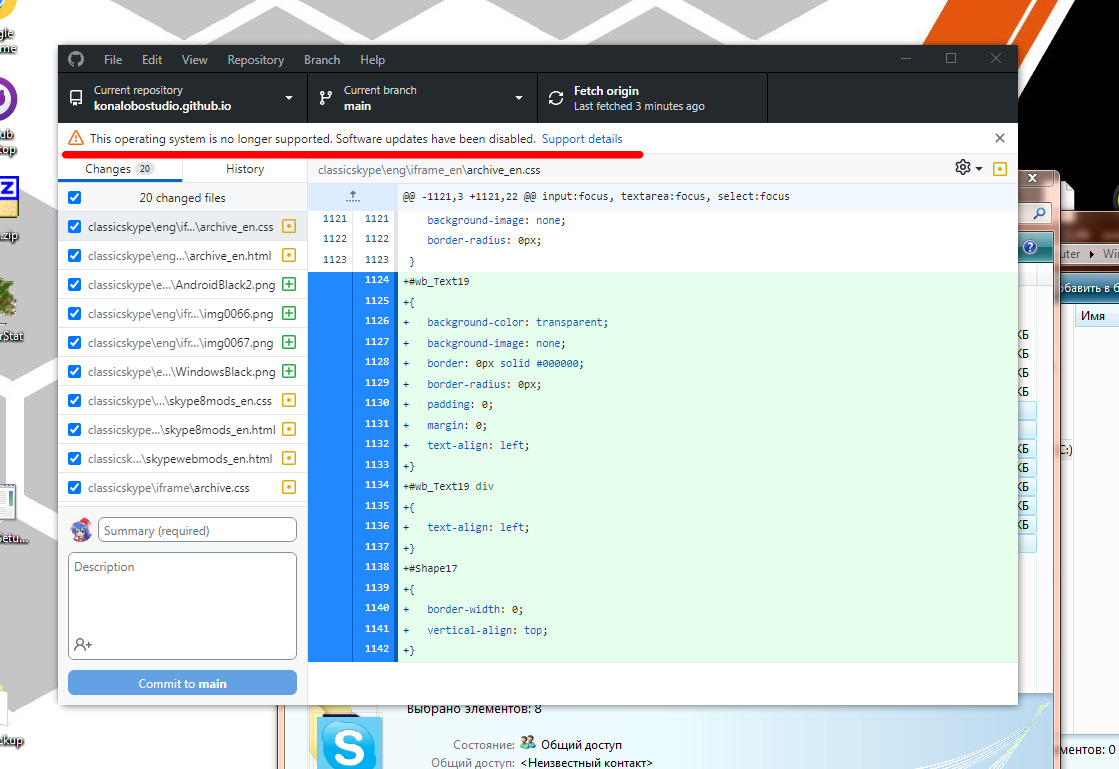Screen dimensions: 1119x769
Task: Click modified status icon next to archive_en.css
Action: (x=289, y=227)
